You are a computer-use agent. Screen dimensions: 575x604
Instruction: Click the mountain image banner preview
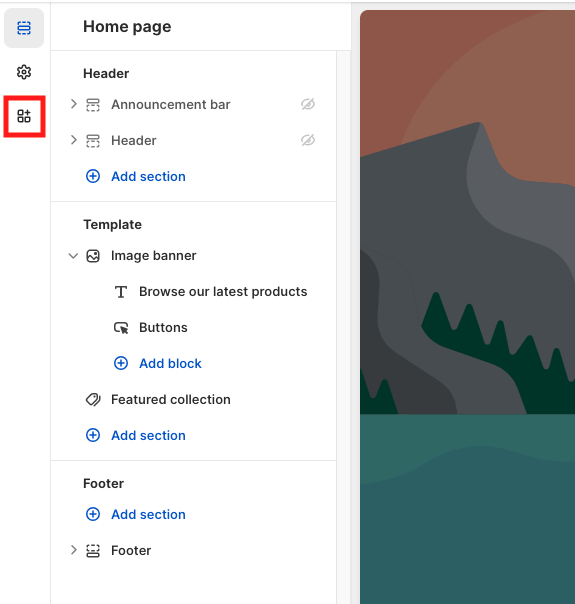[467, 307]
